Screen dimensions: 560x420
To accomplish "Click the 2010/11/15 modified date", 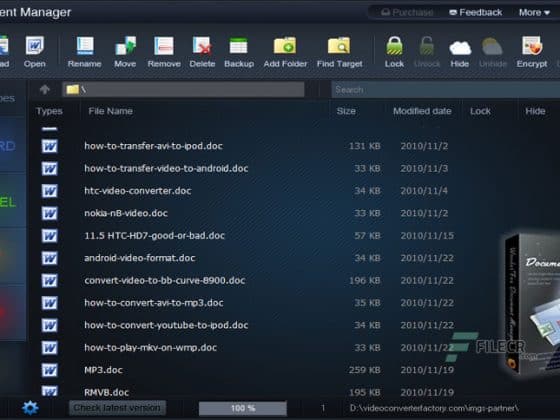I will (x=427, y=235).
